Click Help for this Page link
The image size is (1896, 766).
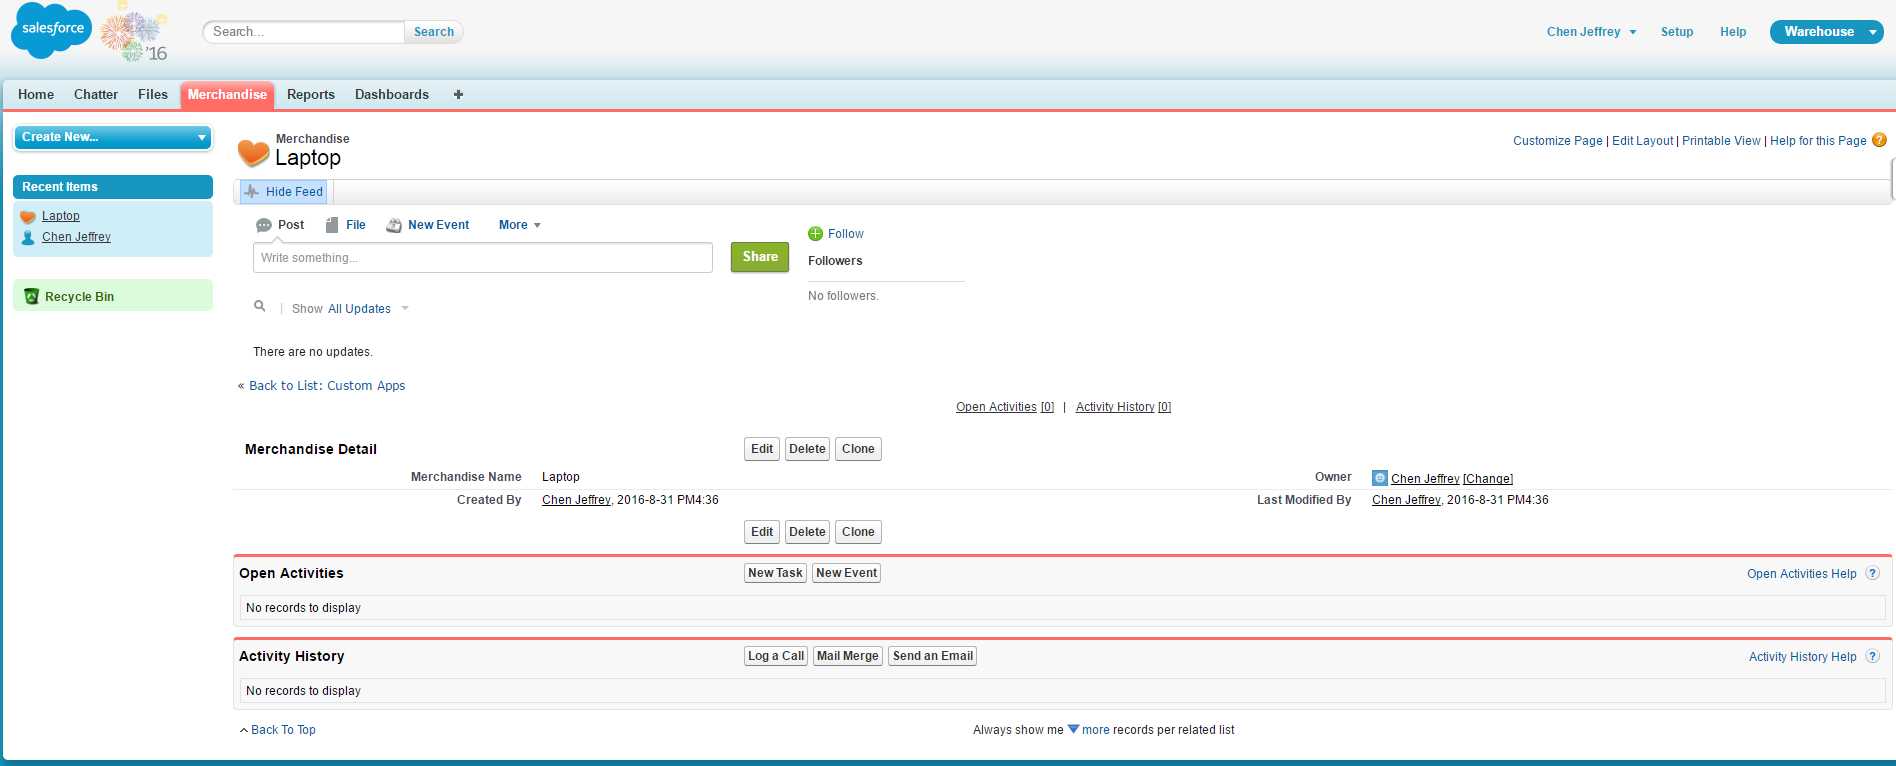tap(1818, 141)
